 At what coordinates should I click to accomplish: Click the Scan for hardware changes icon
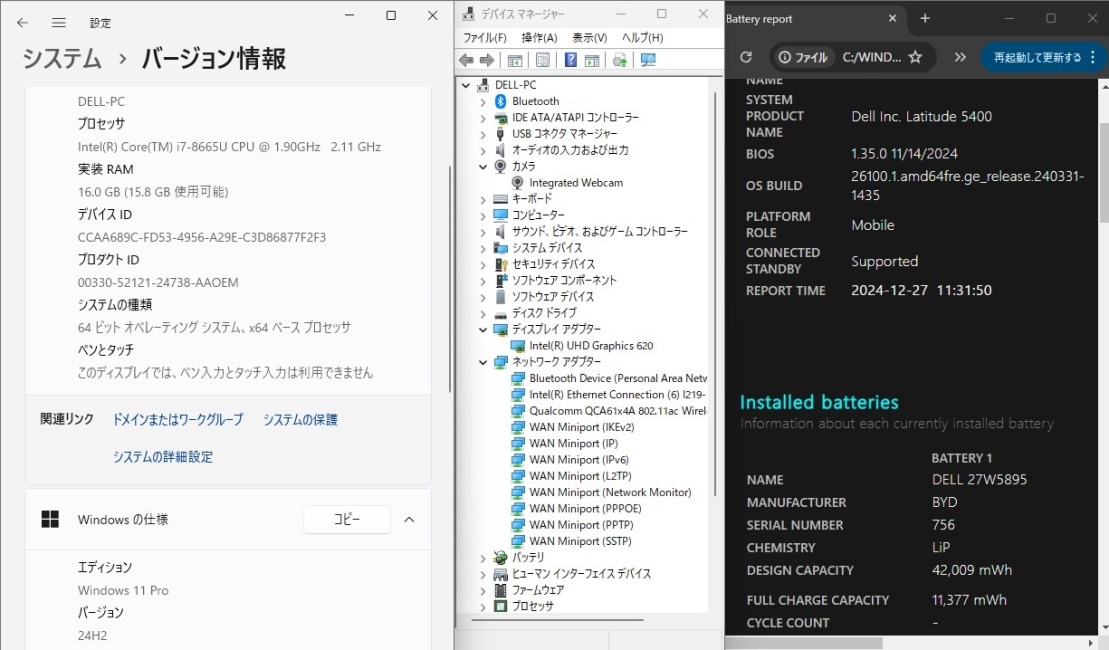pyautogui.click(x=621, y=59)
